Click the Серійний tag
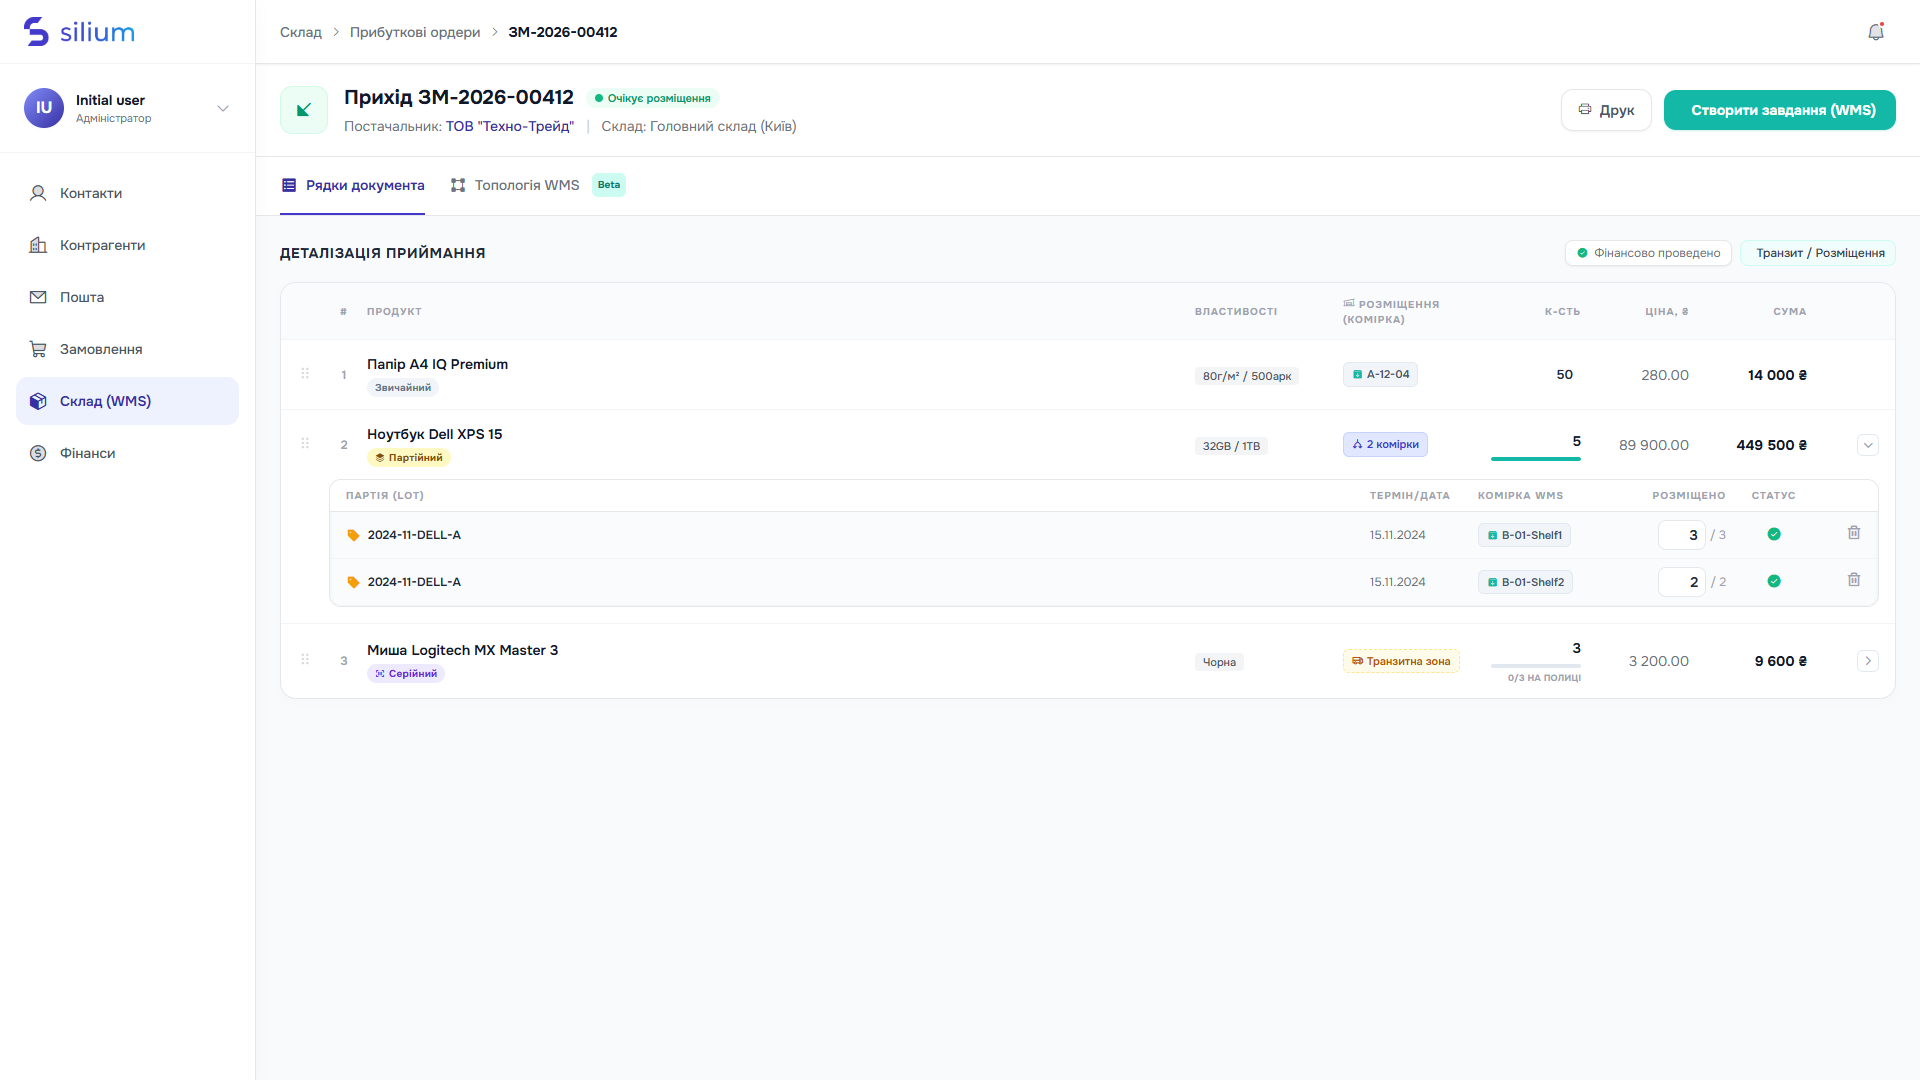This screenshot has height=1080, width=1920. 406,674
